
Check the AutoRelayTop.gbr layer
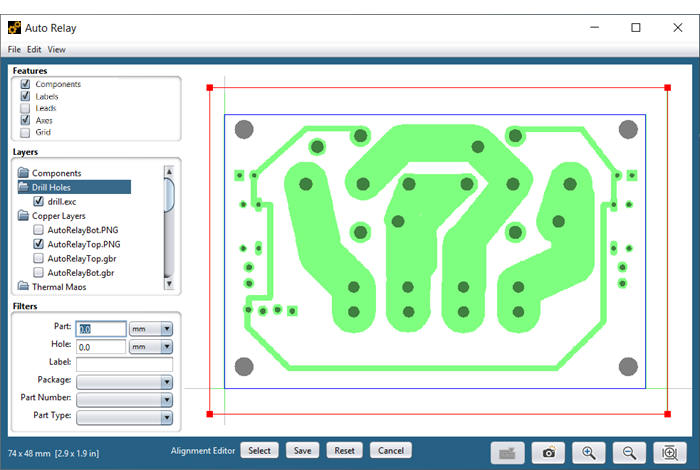pyautogui.click(x=39, y=258)
